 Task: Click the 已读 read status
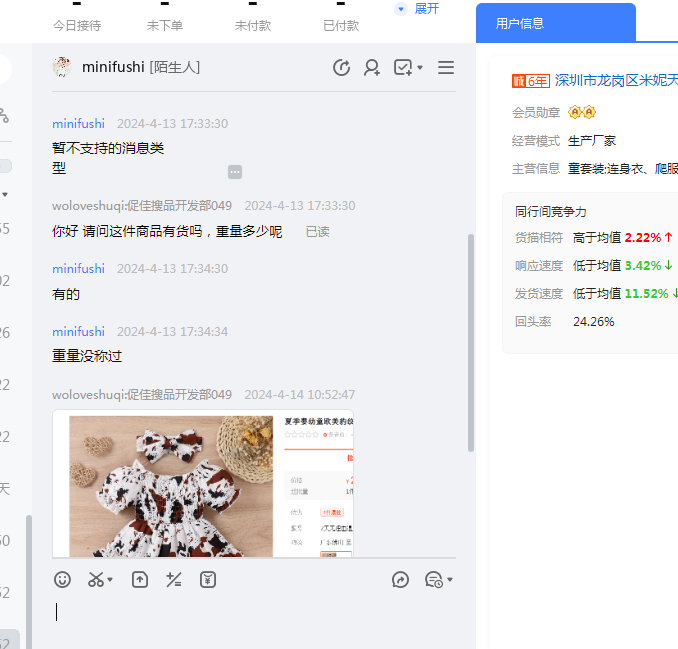317,232
